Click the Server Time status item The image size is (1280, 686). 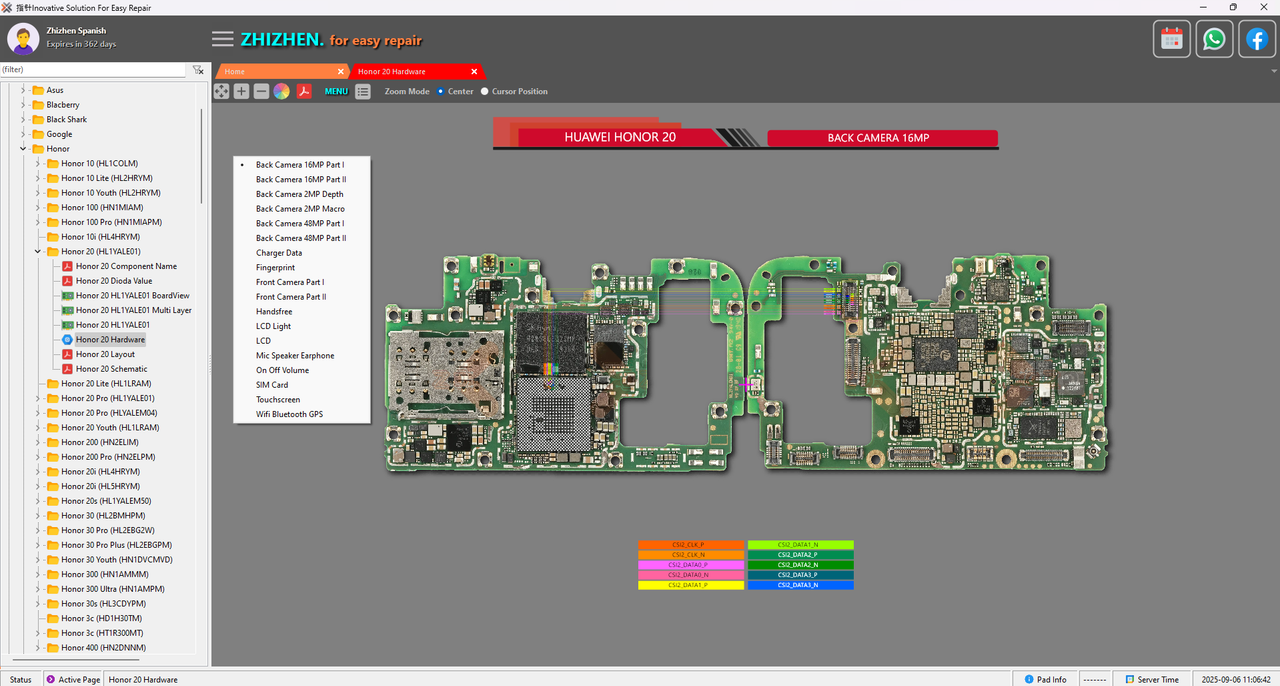pos(1151,679)
